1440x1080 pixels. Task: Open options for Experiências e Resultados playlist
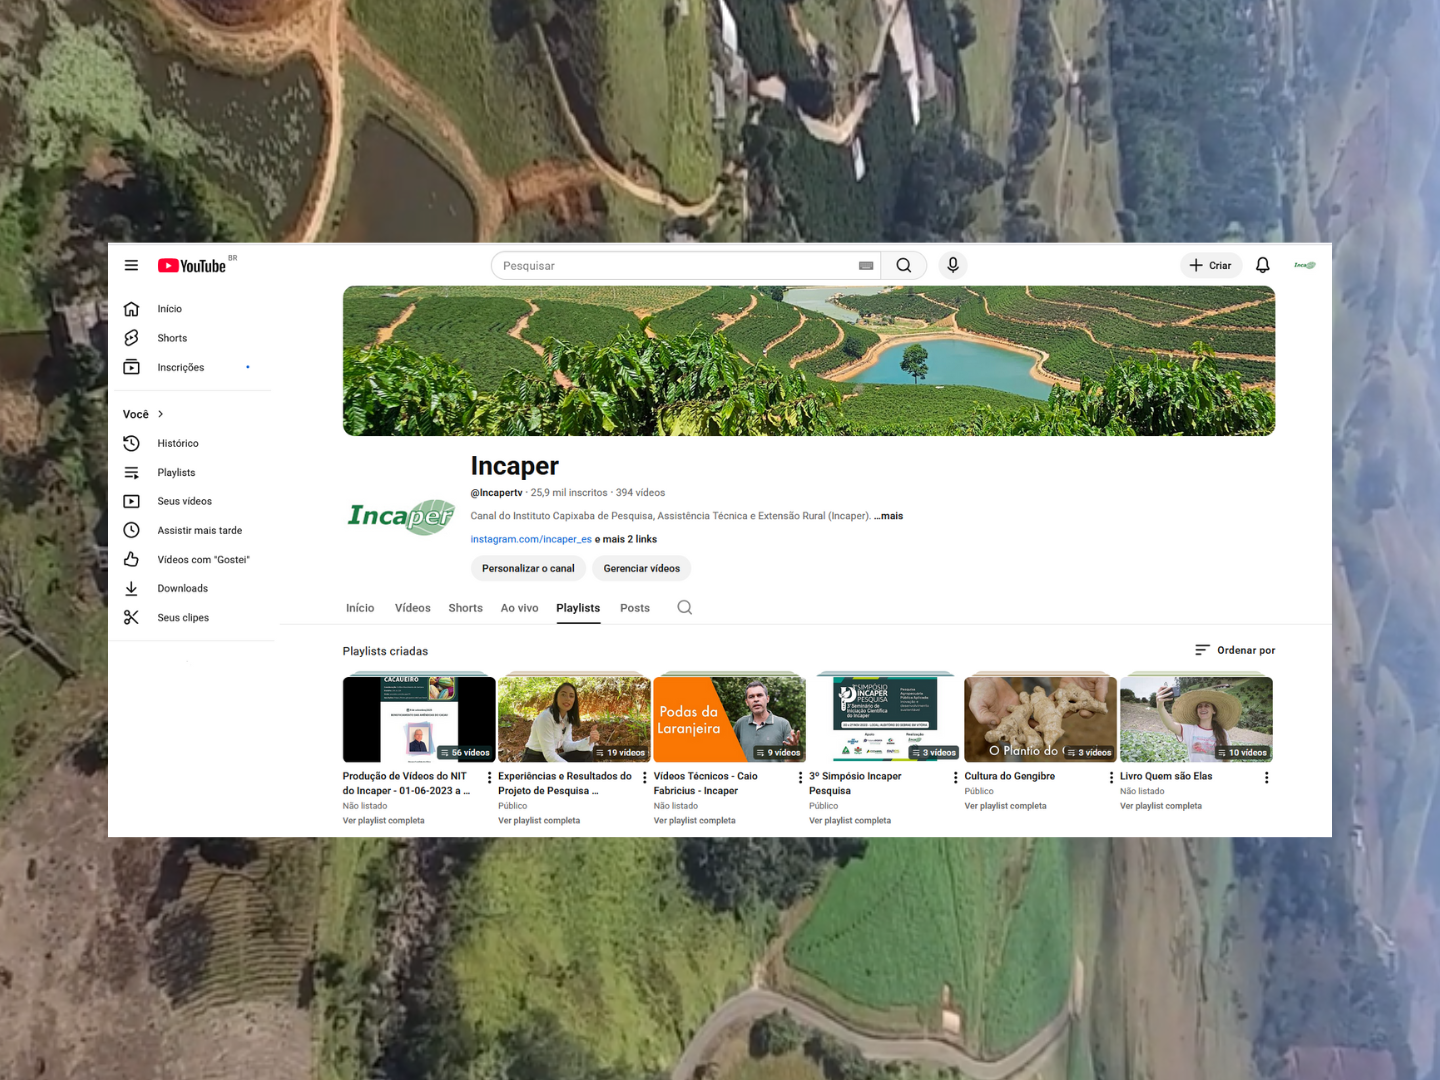point(644,777)
